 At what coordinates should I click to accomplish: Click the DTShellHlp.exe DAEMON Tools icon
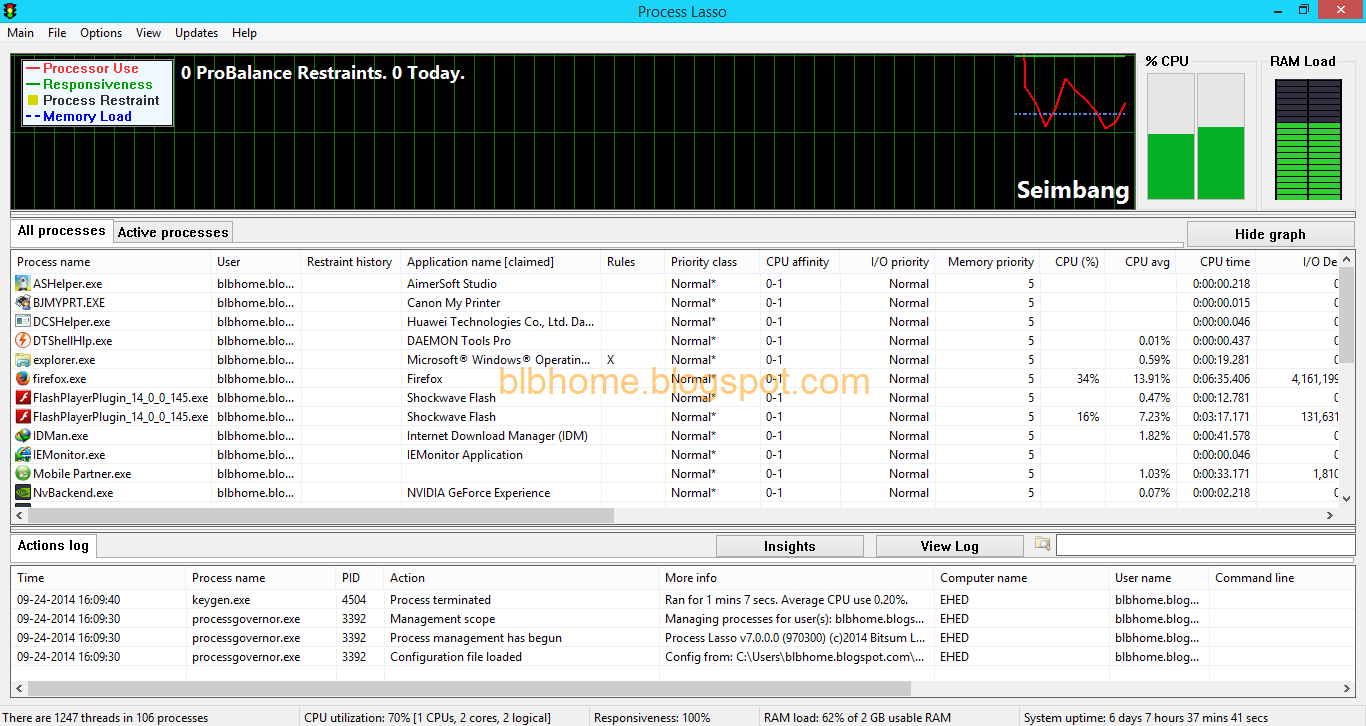click(x=23, y=341)
